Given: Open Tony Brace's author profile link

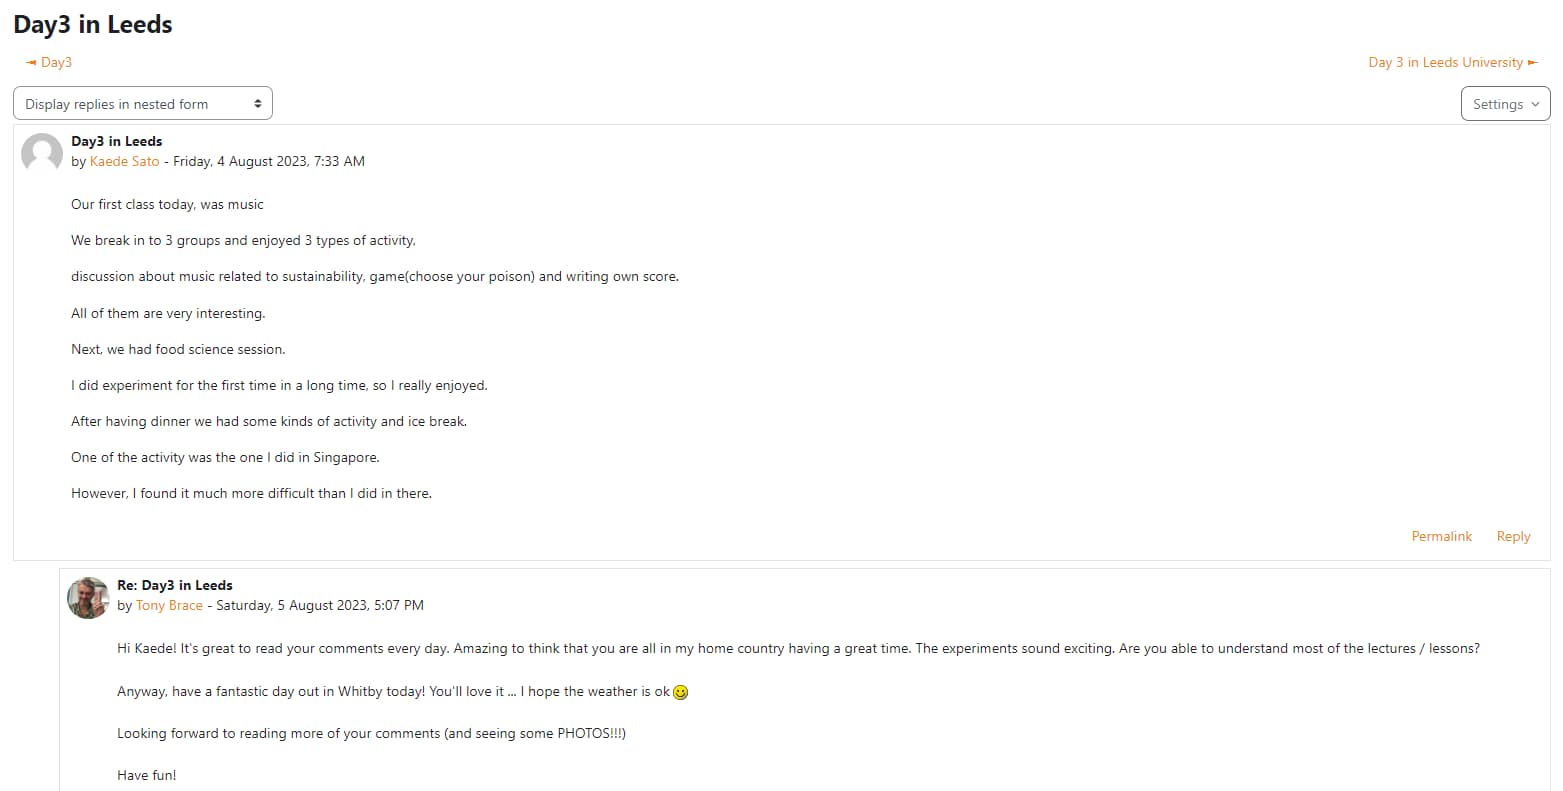Looking at the screenshot, I should (x=169, y=605).
